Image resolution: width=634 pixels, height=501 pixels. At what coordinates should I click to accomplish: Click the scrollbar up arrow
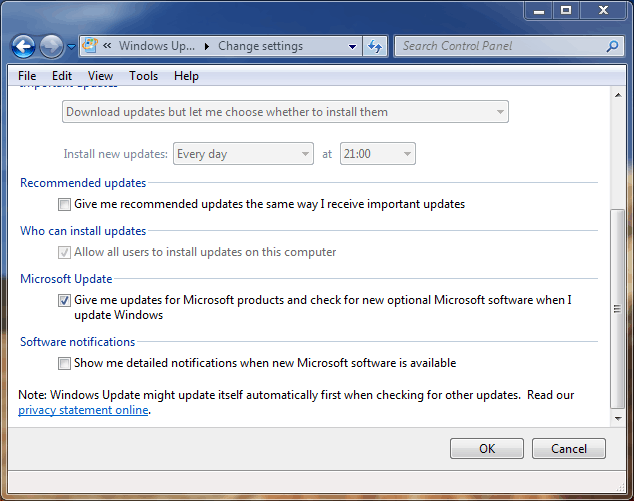coord(618,95)
